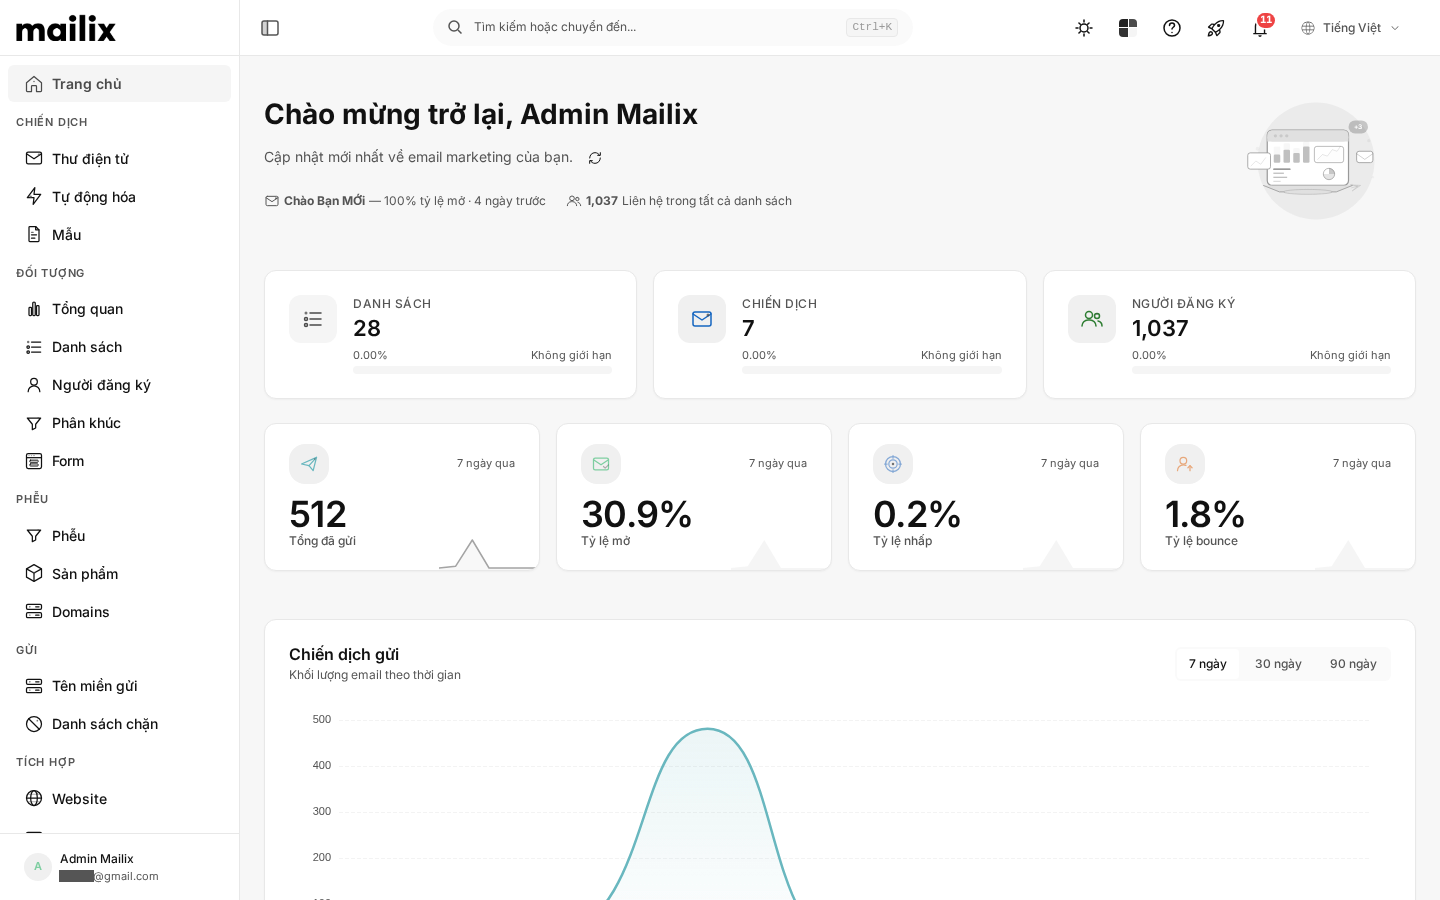Select the 90 ngày chart range tab

click(1353, 664)
